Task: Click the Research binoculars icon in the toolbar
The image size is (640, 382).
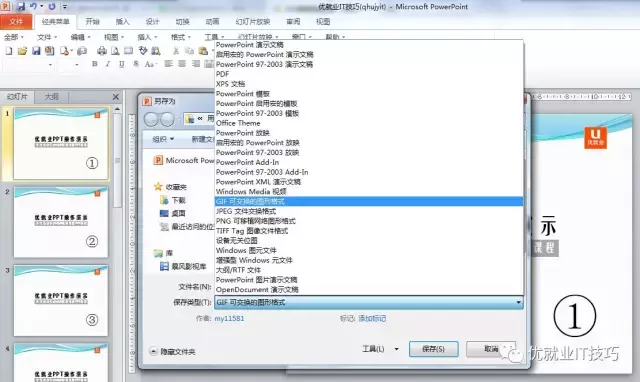Action: tap(156, 51)
